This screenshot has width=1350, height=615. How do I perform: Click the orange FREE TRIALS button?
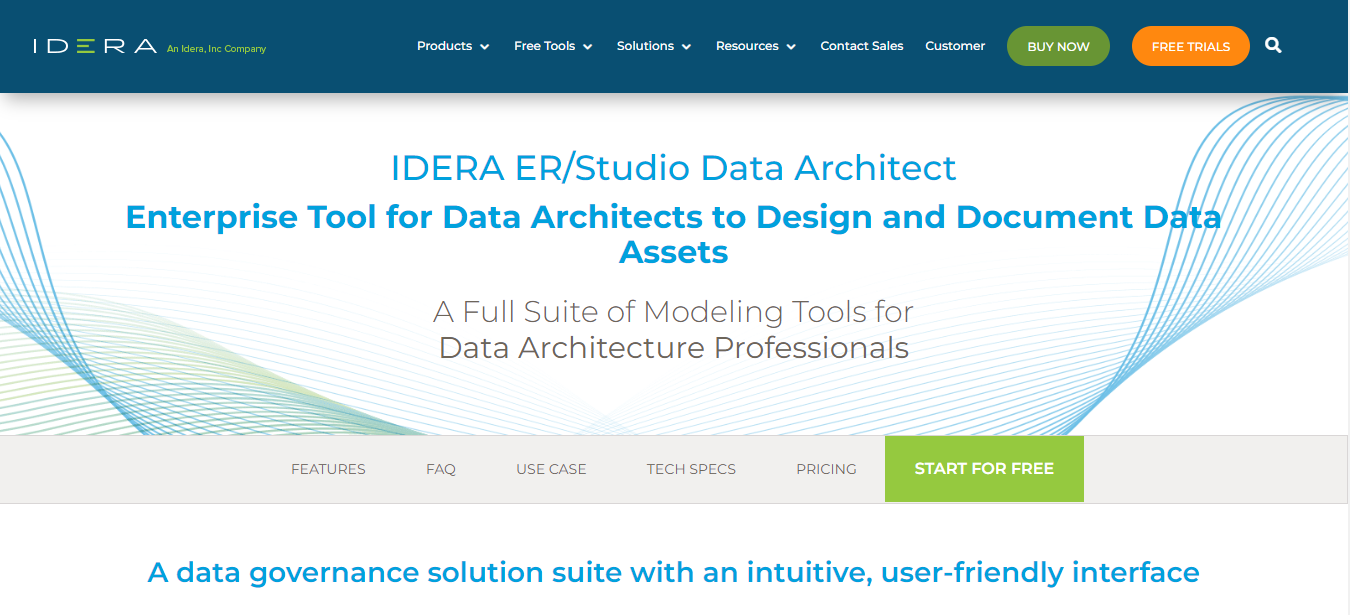[x=1190, y=45]
